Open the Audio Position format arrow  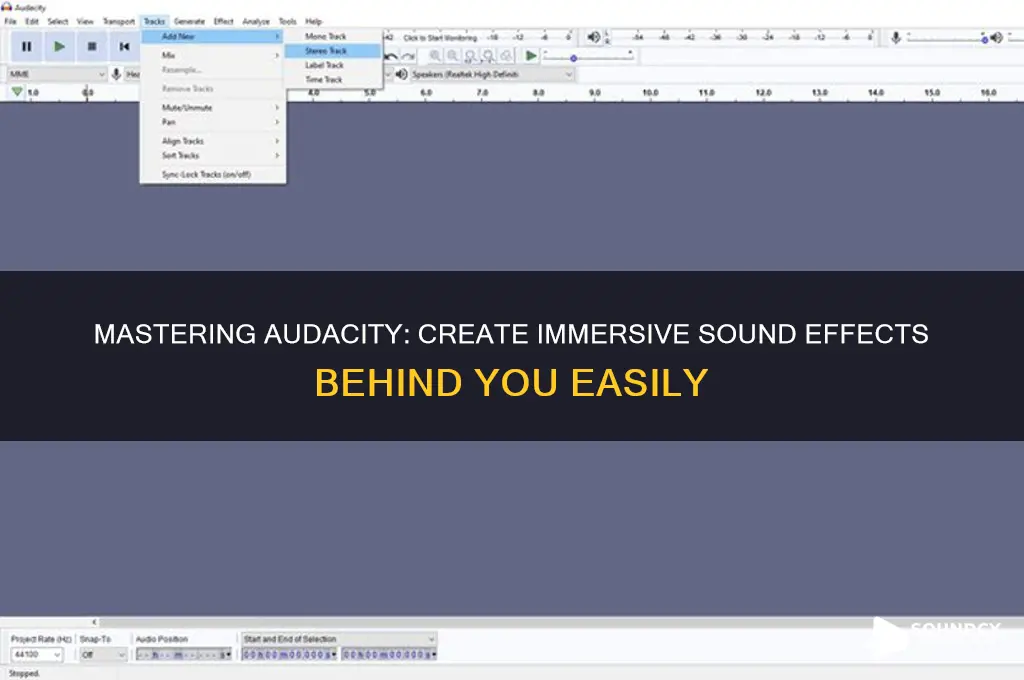click(x=228, y=654)
